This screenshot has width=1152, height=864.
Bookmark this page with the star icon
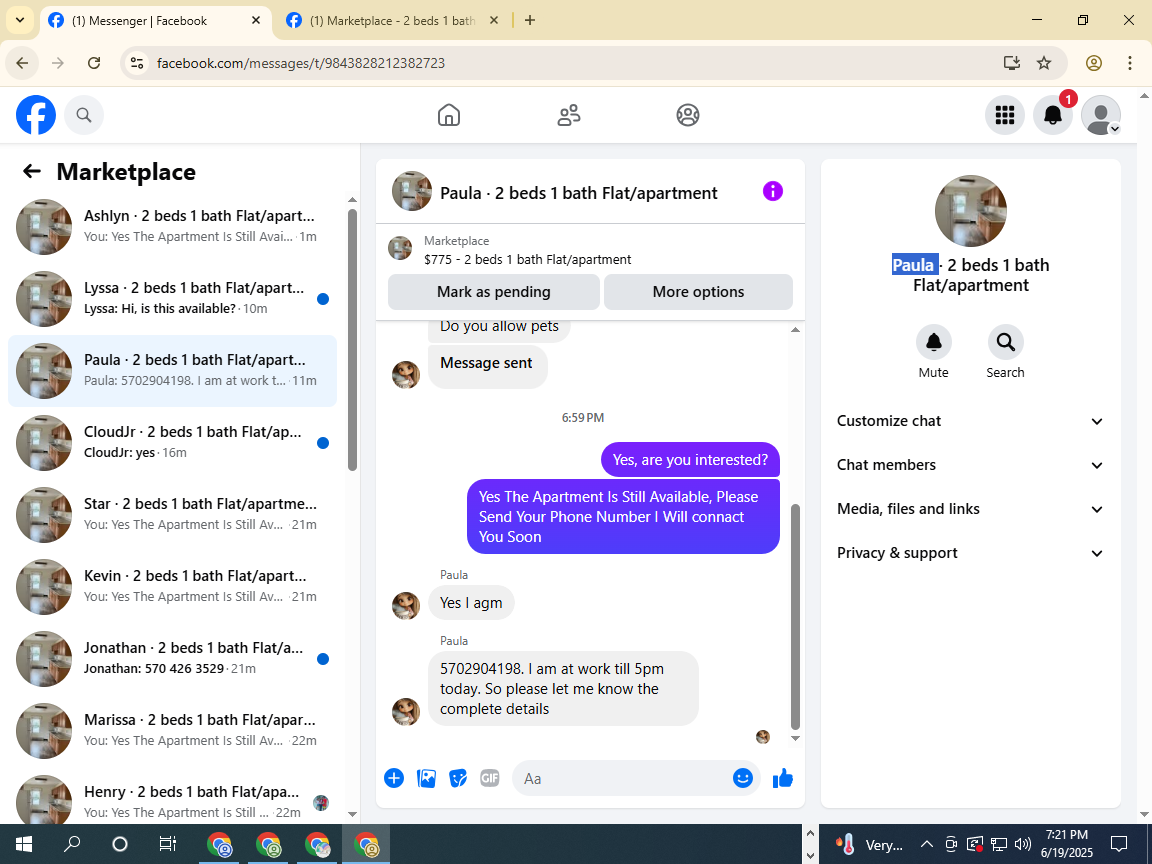click(1044, 63)
